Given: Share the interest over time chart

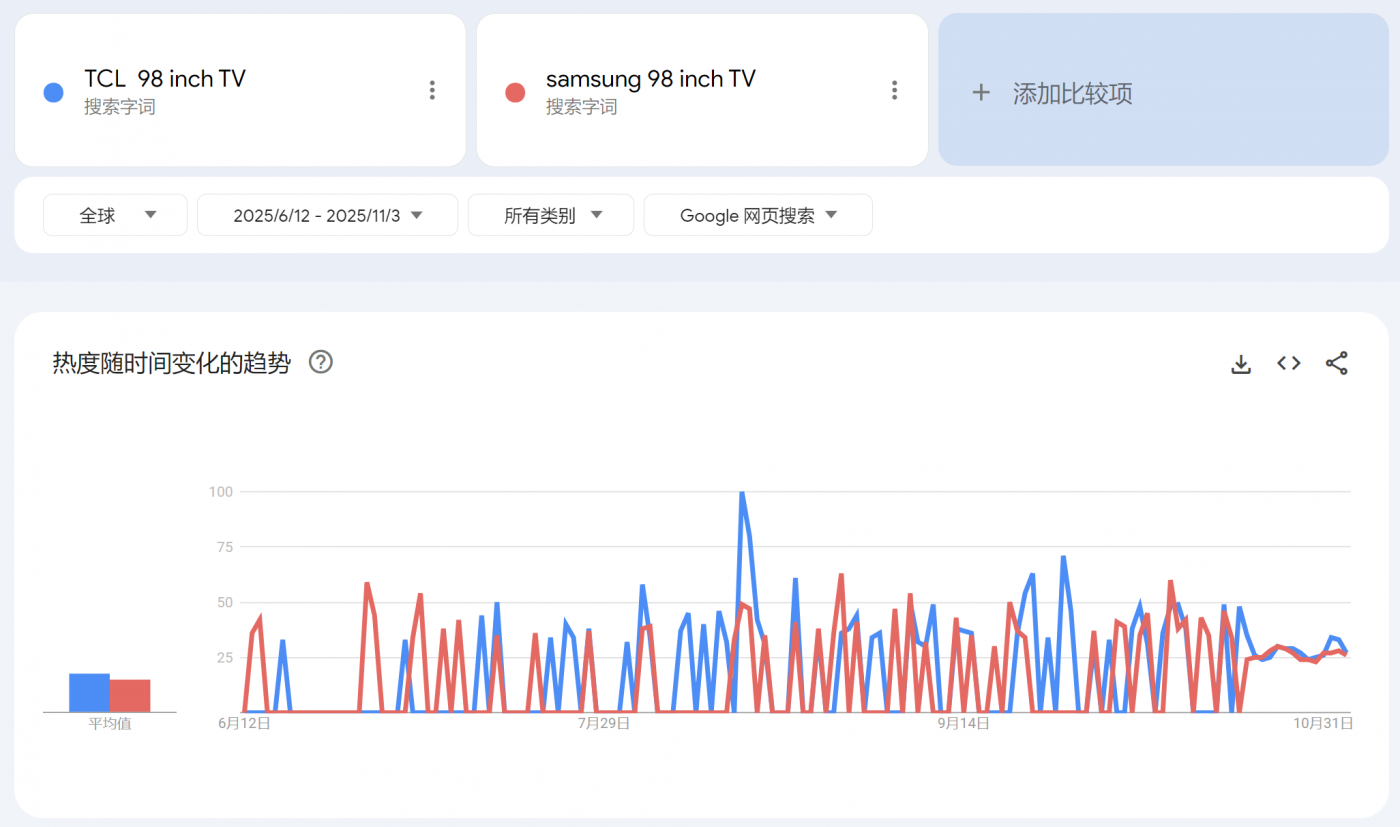Looking at the screenshot, I should tap(1337, 364).
